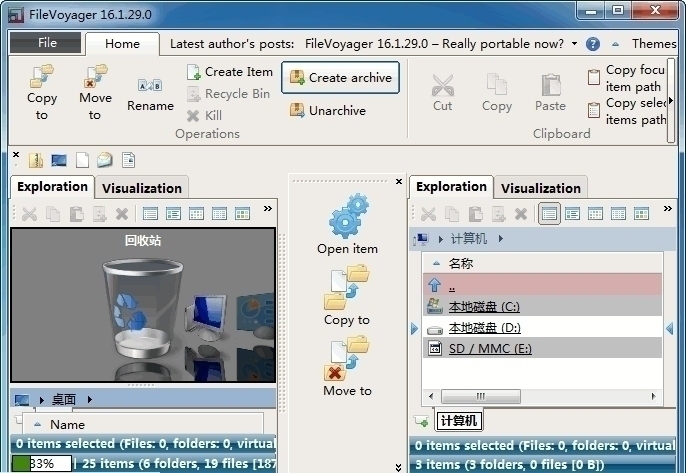
Task: Click the Paste clipboard icon
Action: click(550, 92)
